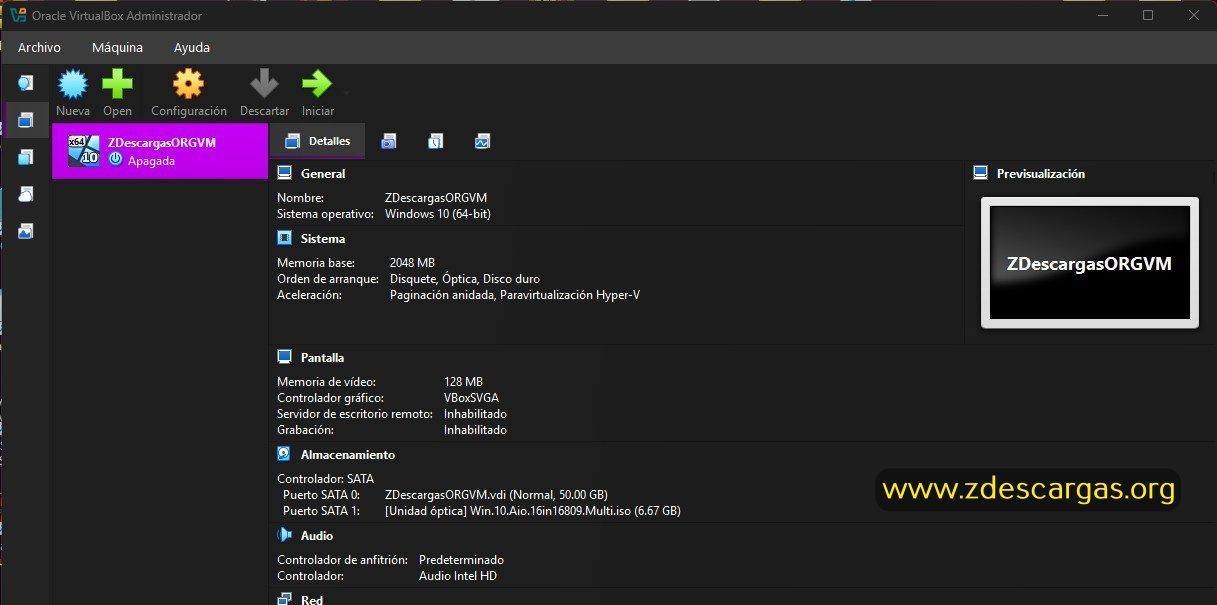
Task: Click the monitor icon beside General
Action: point(284,173)
